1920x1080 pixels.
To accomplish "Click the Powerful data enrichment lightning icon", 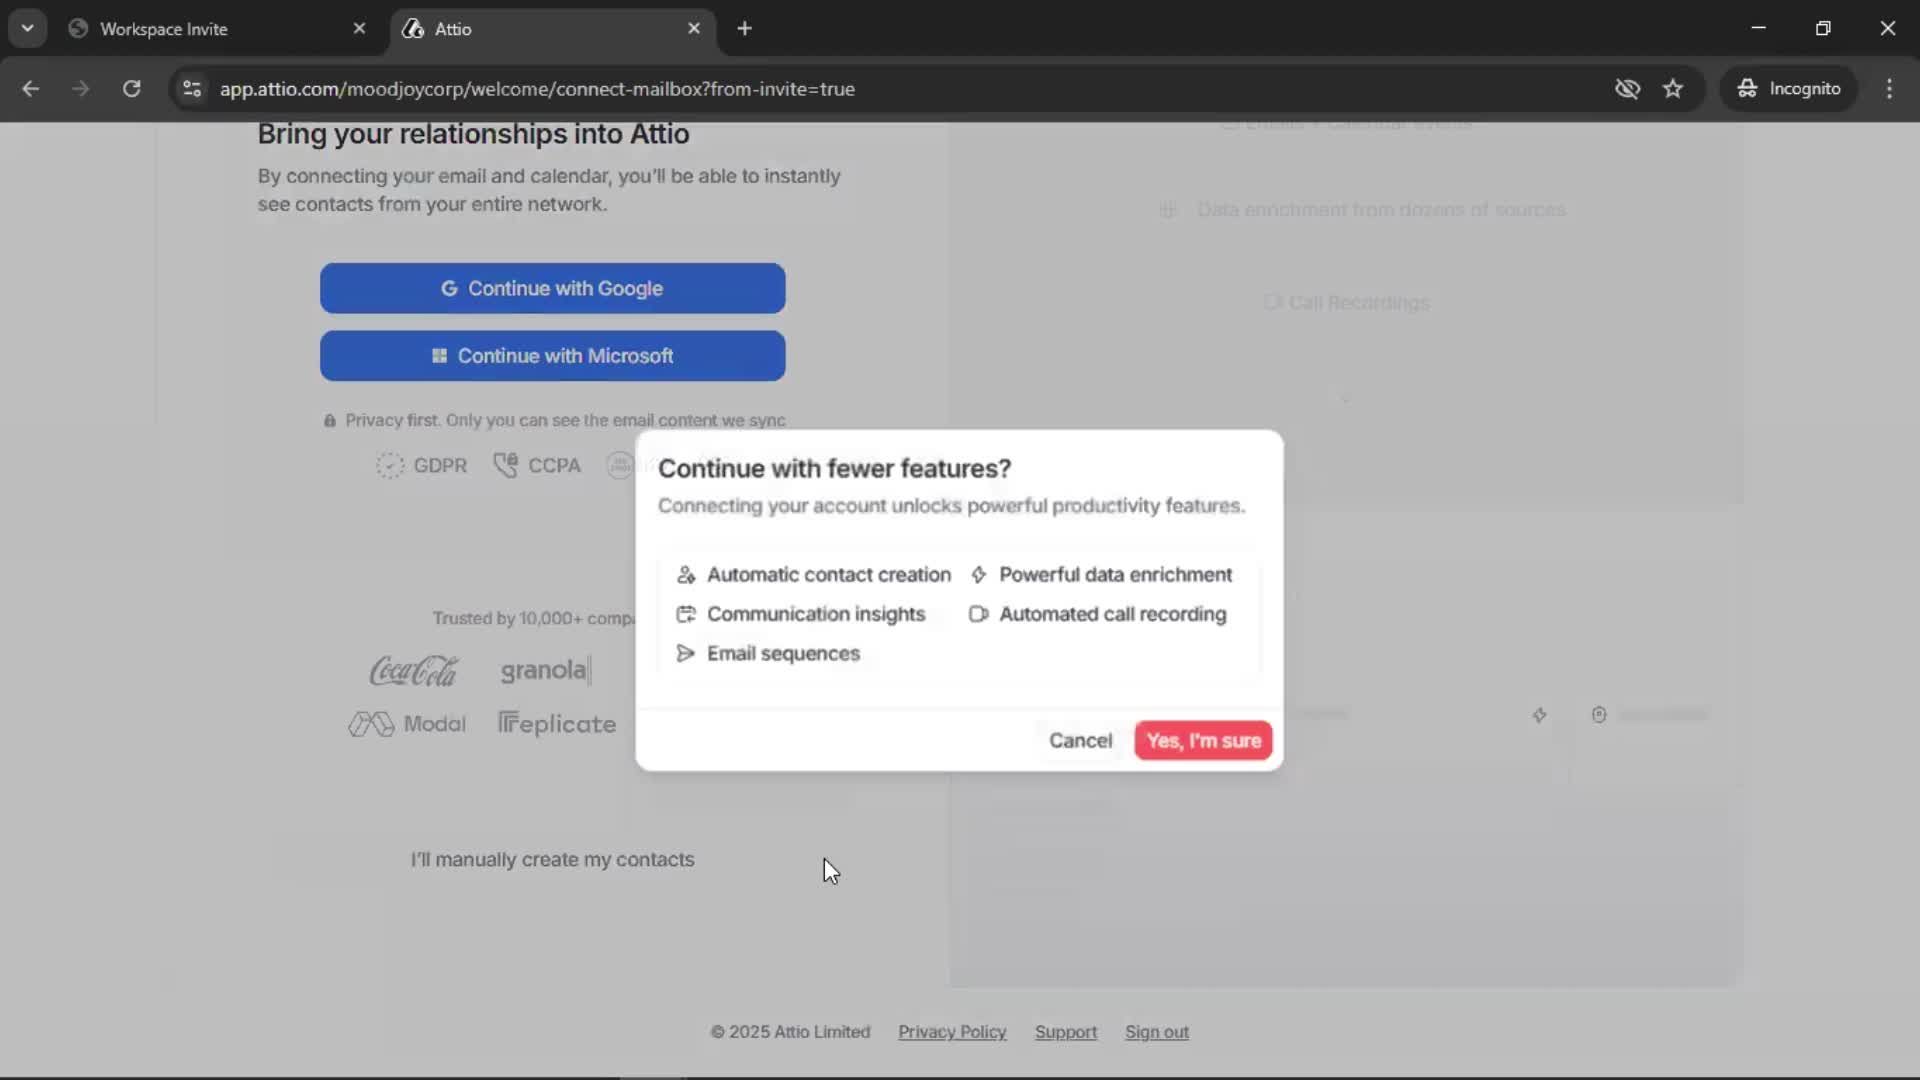I will pyautogui.click(x=981, y=575).
